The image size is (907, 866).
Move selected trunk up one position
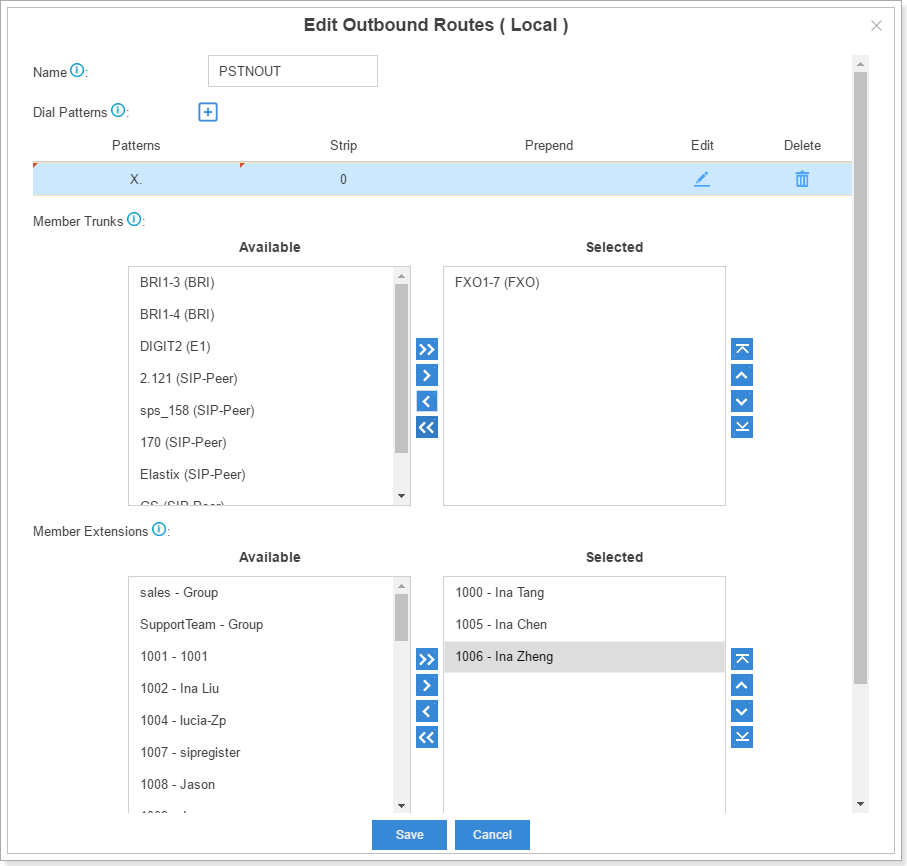(x=742, y=375)
